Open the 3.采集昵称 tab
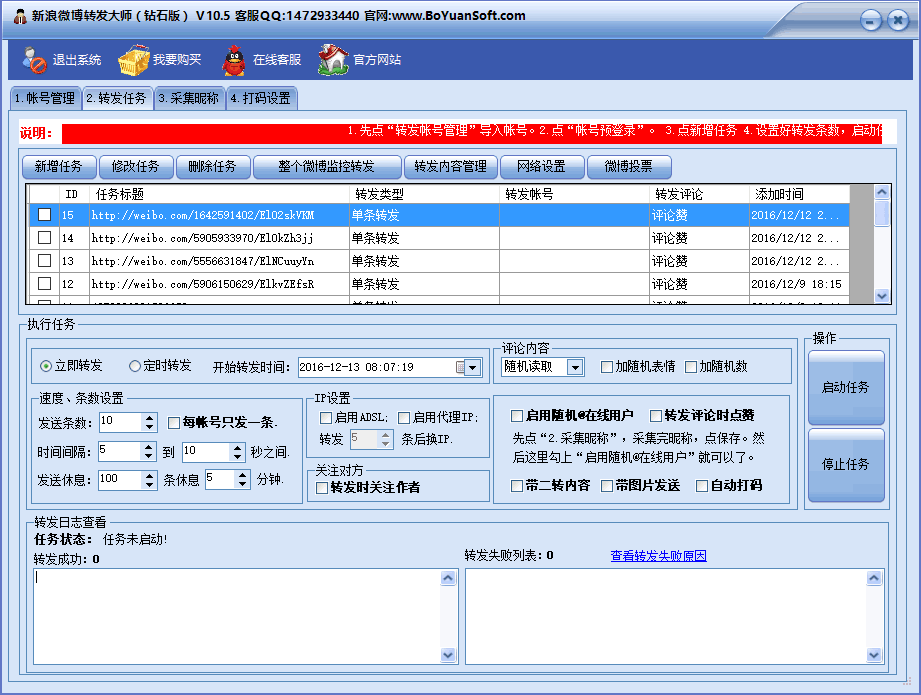 [x=189, y=98]
